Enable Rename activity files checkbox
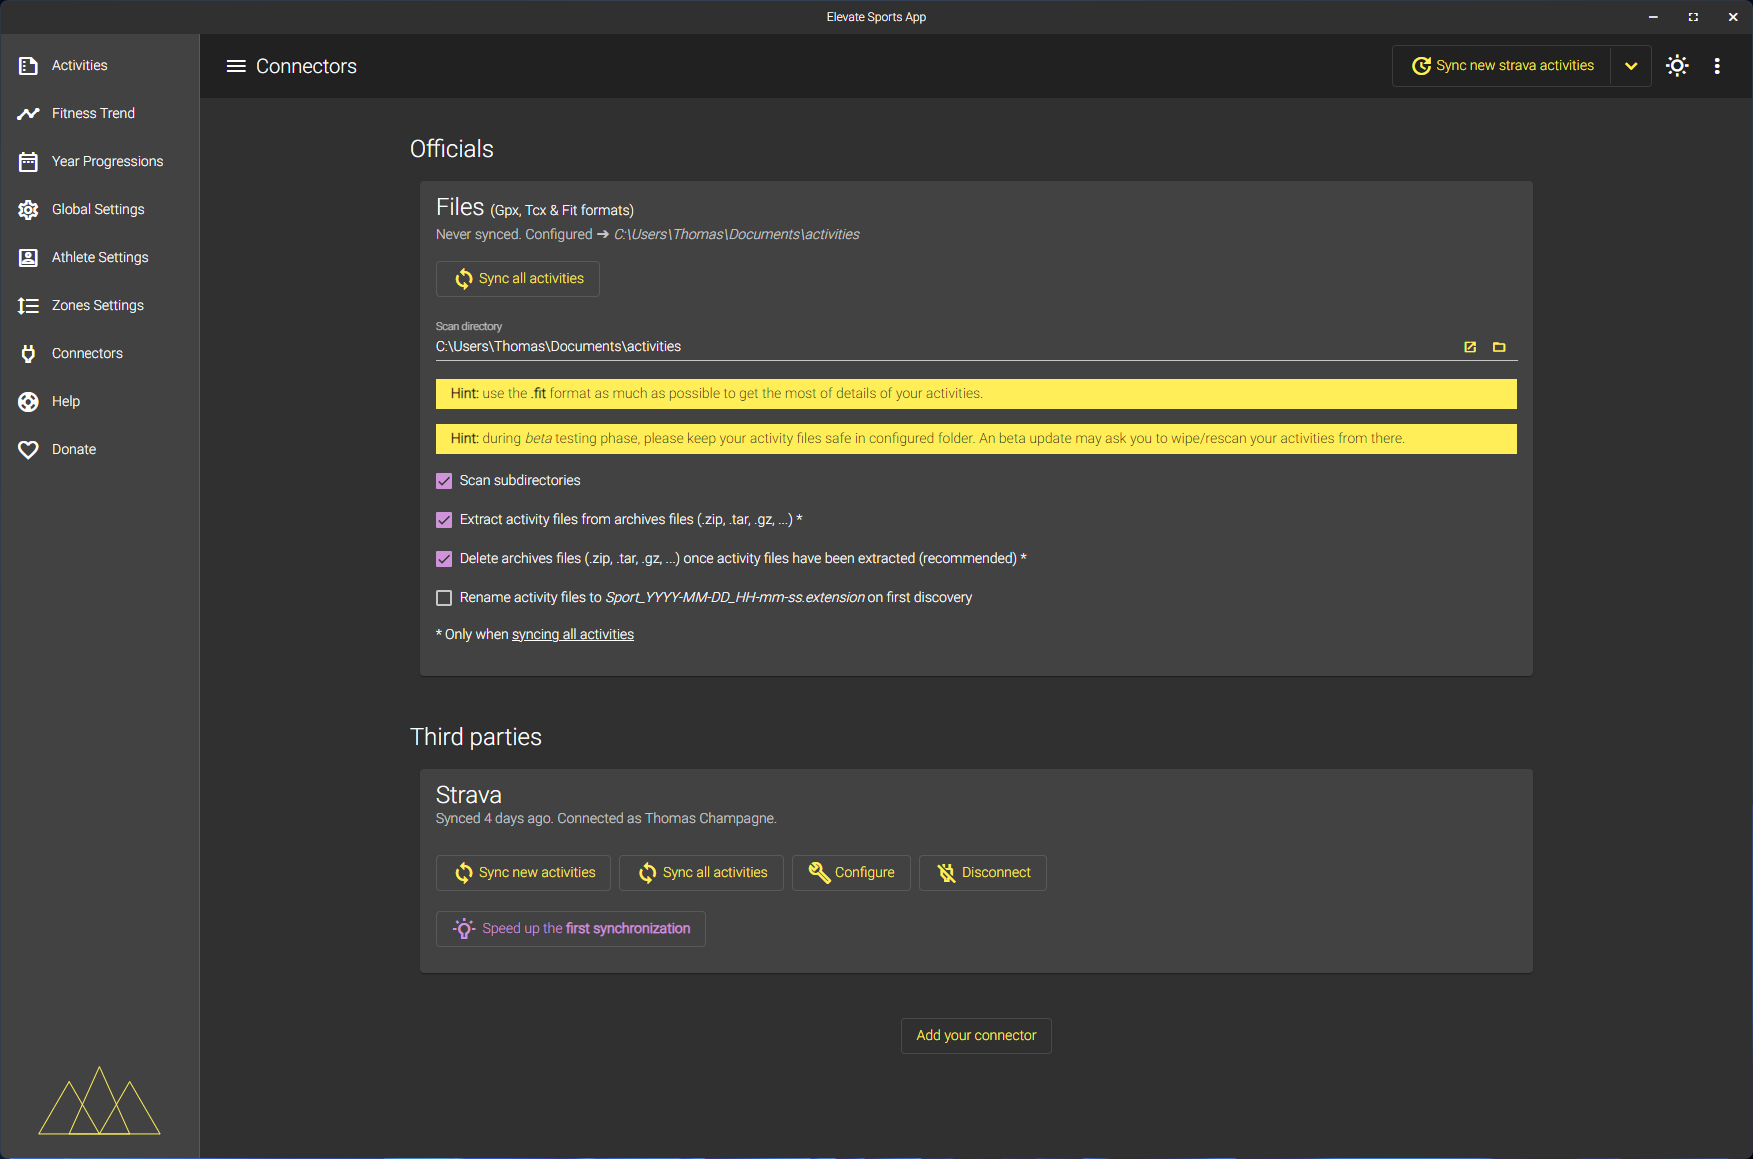The image size is (1753, 1159). (x=444, y=598)
